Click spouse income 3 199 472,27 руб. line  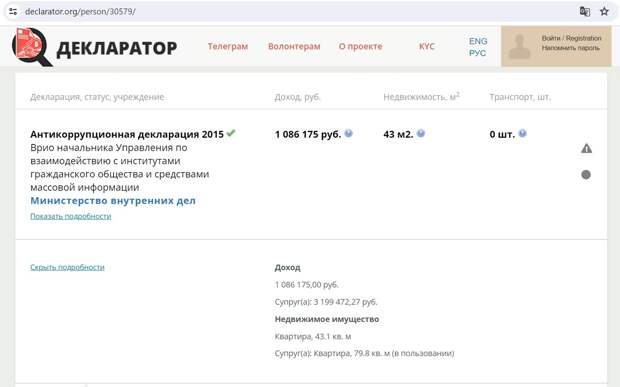pos(326,302)
